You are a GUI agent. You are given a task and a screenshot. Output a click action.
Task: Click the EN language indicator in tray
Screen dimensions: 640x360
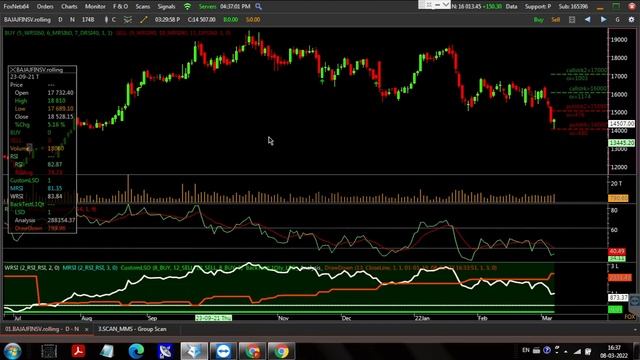click(526, 350)
